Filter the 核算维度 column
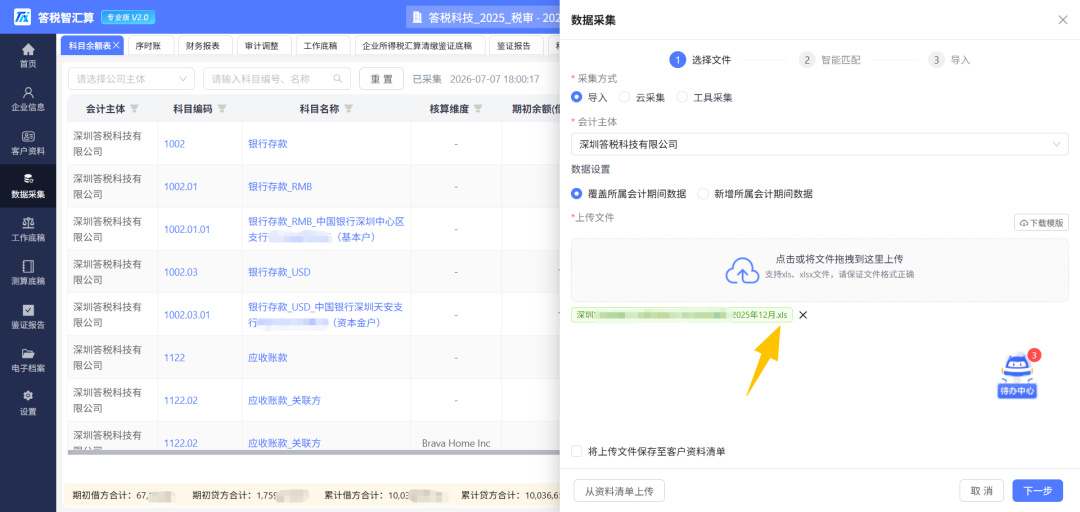Screen dimensions: 1080x512 click(x=478, y=109)
